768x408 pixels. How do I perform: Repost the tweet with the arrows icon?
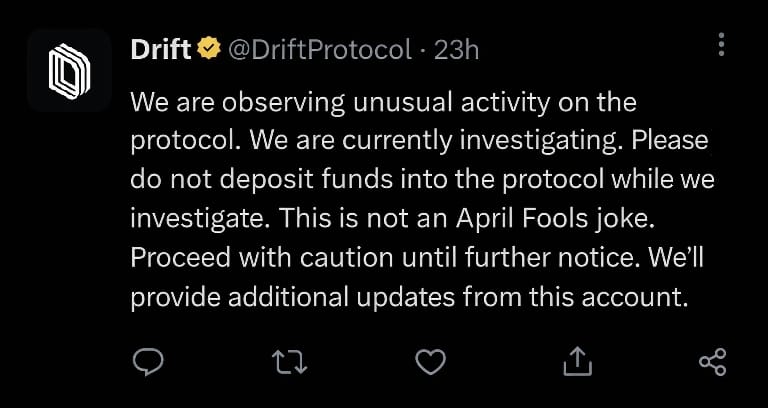288,362
